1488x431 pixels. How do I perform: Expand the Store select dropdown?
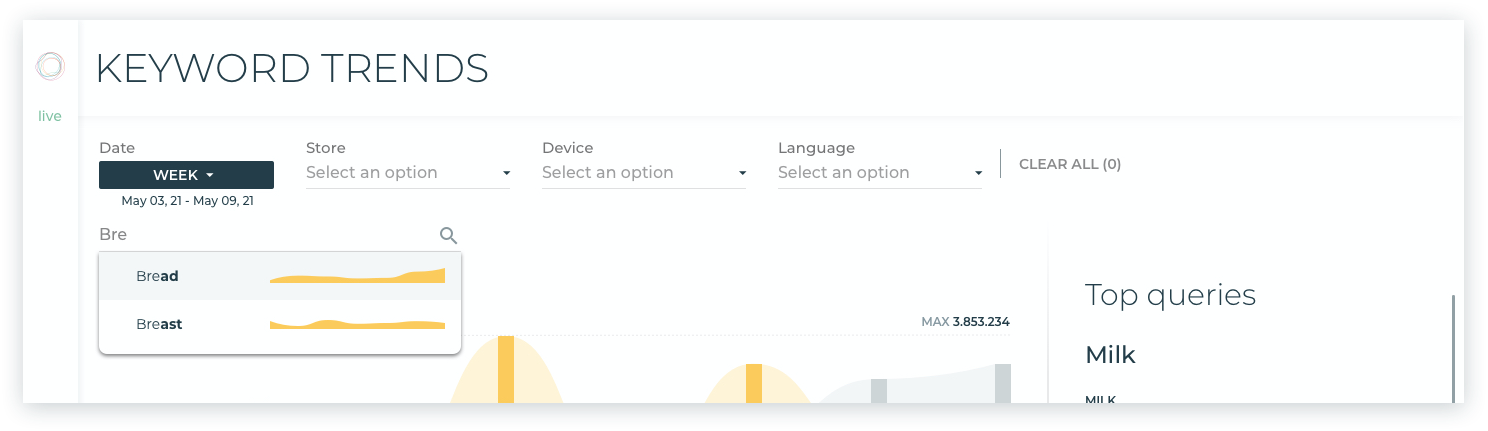408,173
